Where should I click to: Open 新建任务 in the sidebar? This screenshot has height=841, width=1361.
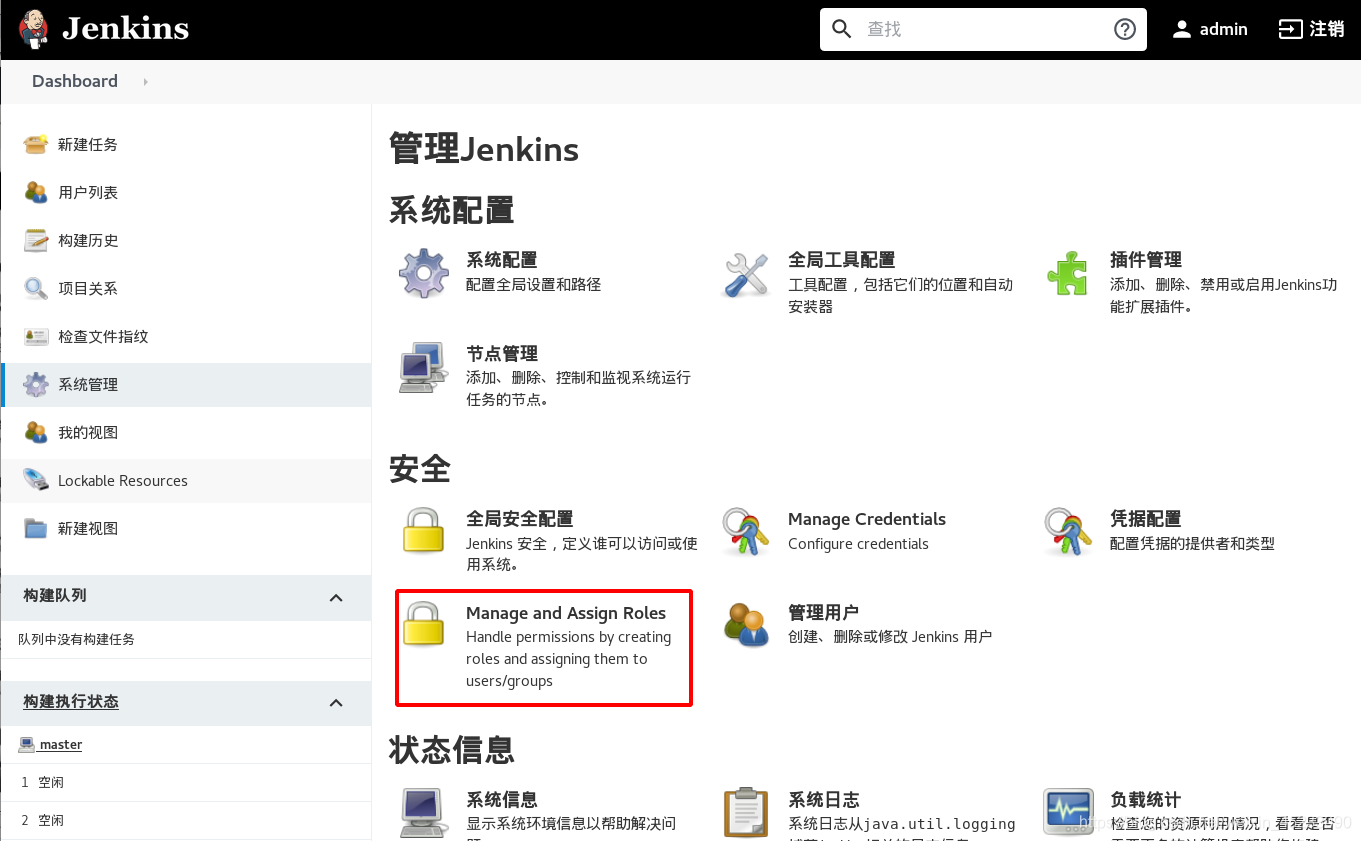(88, 144)
